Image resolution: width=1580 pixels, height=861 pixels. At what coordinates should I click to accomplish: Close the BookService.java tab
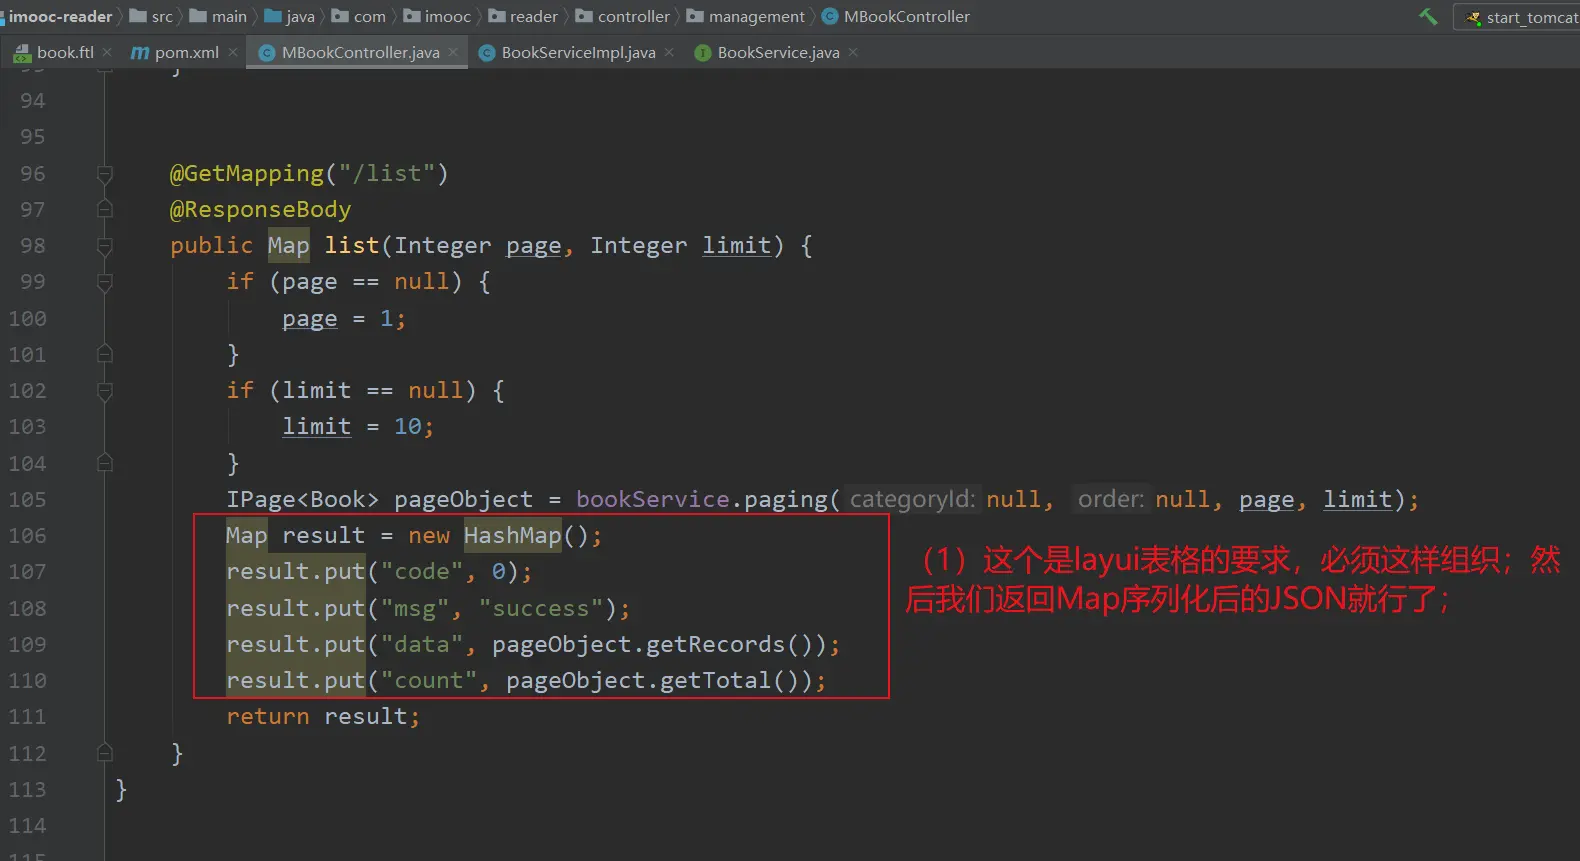[x=853, y=52]
